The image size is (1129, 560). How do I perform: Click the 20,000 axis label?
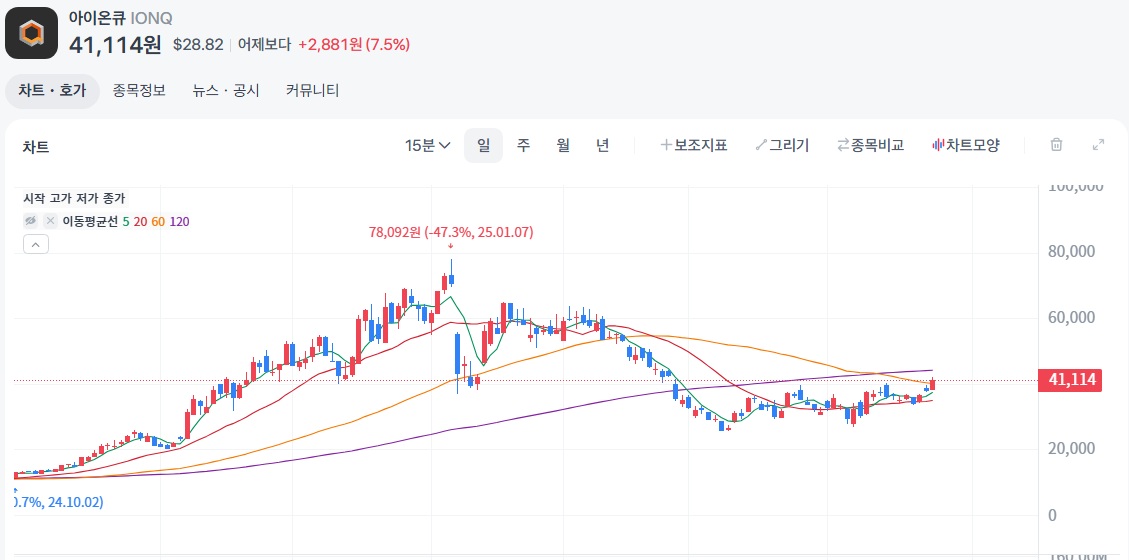(1069, 449)
